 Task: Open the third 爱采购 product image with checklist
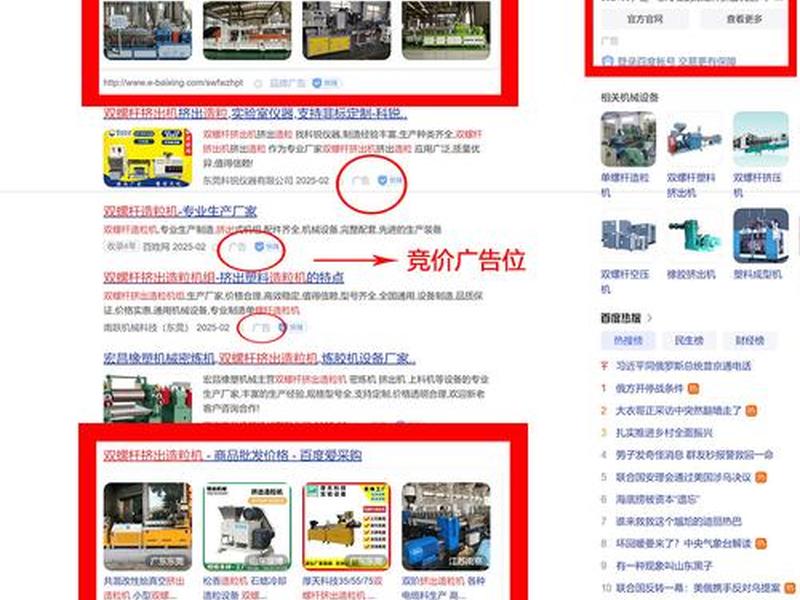click(x=346, y=527)
